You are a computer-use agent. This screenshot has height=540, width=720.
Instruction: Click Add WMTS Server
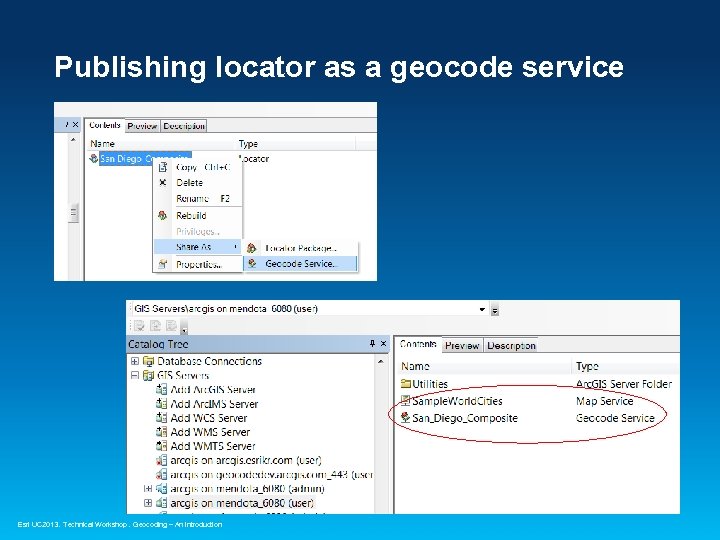[213, 446]
